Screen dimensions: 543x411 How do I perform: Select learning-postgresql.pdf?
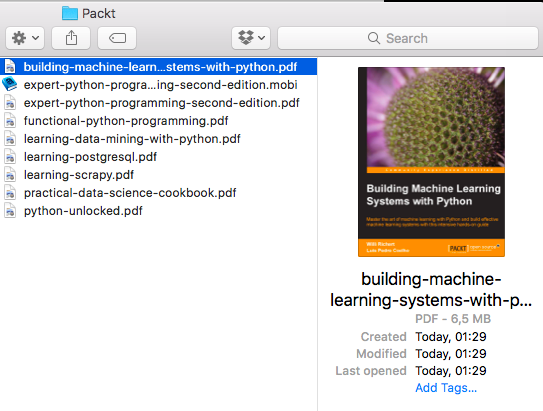pyautogui.click(x=158, y=157)
